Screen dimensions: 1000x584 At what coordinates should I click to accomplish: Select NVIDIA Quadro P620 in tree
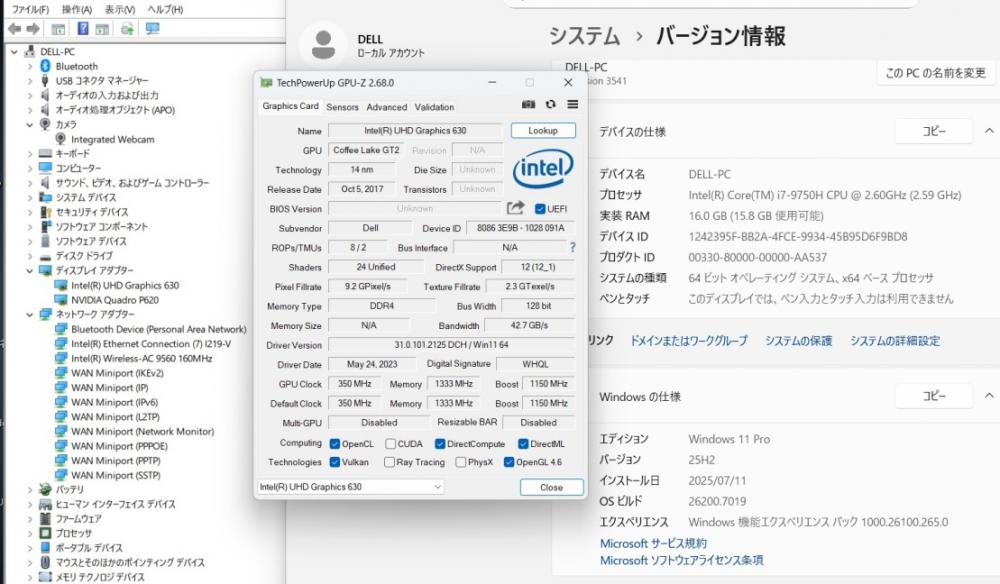click(115, 300)
